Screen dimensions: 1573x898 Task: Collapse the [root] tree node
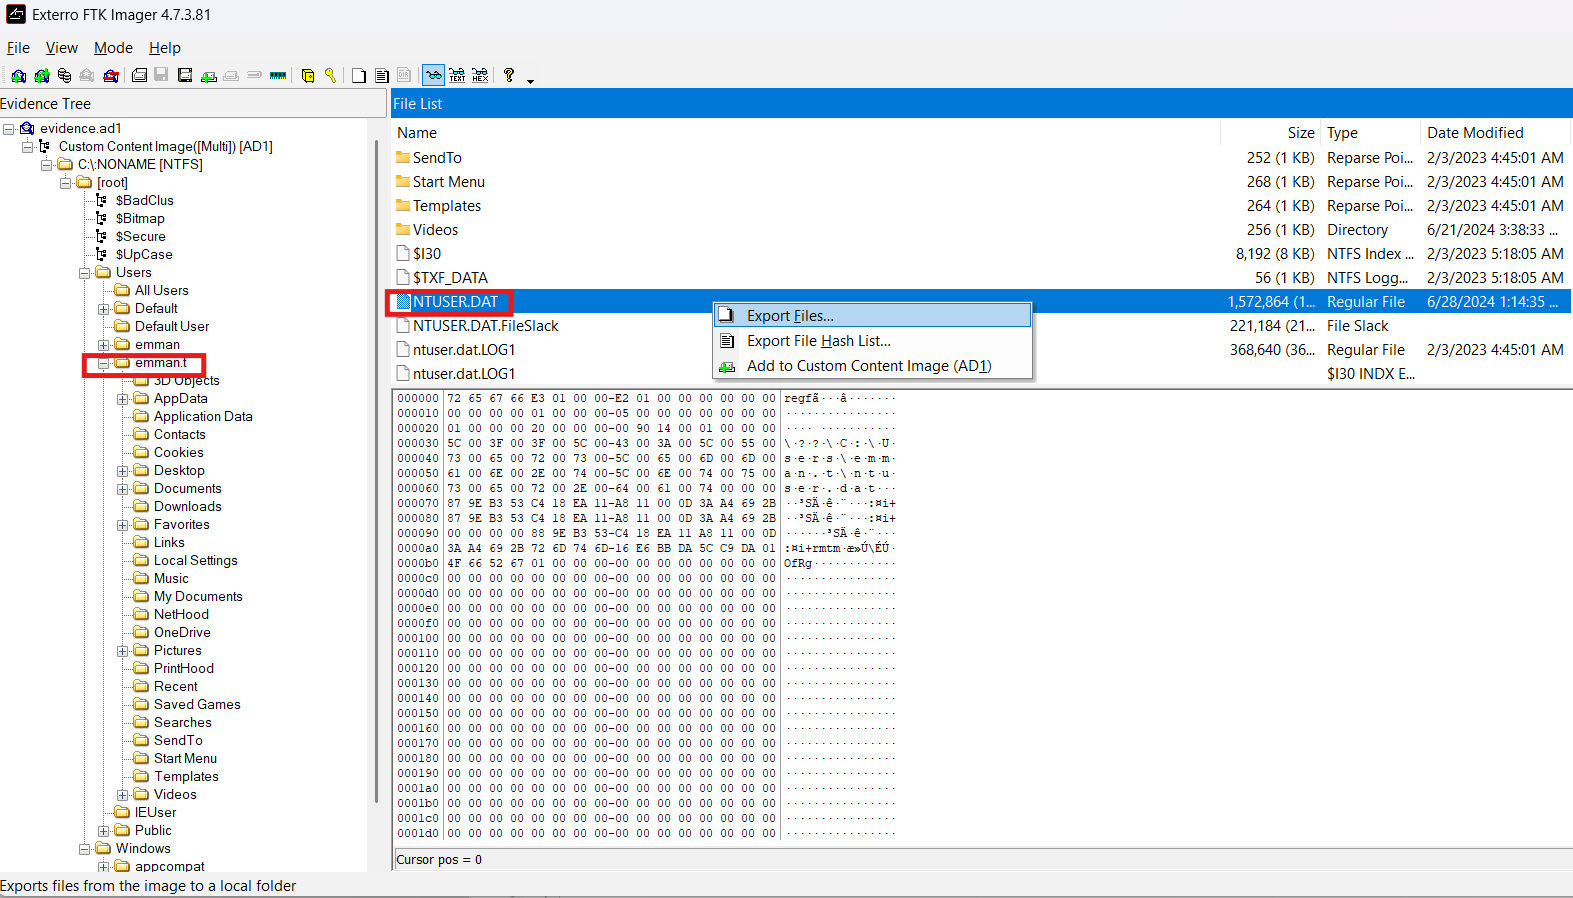(65, 183)
